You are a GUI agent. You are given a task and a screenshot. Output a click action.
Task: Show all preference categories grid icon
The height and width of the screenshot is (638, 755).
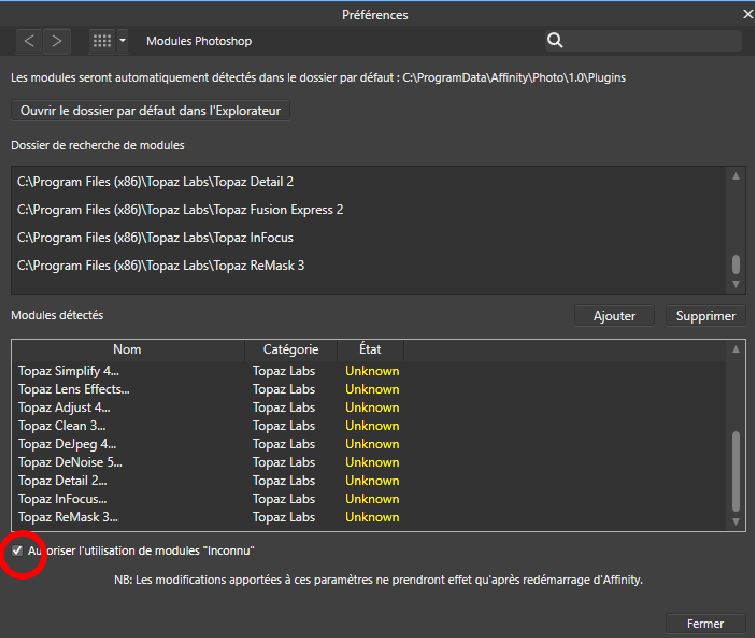(x=102, y=41)
